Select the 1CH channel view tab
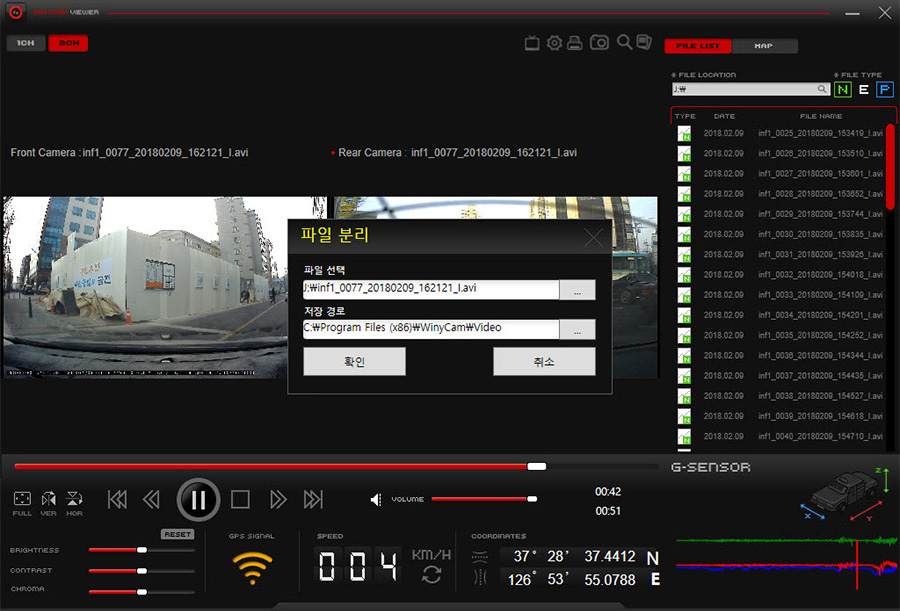Image resolution: width=900 pixels, height=611 pixels. 25,43
